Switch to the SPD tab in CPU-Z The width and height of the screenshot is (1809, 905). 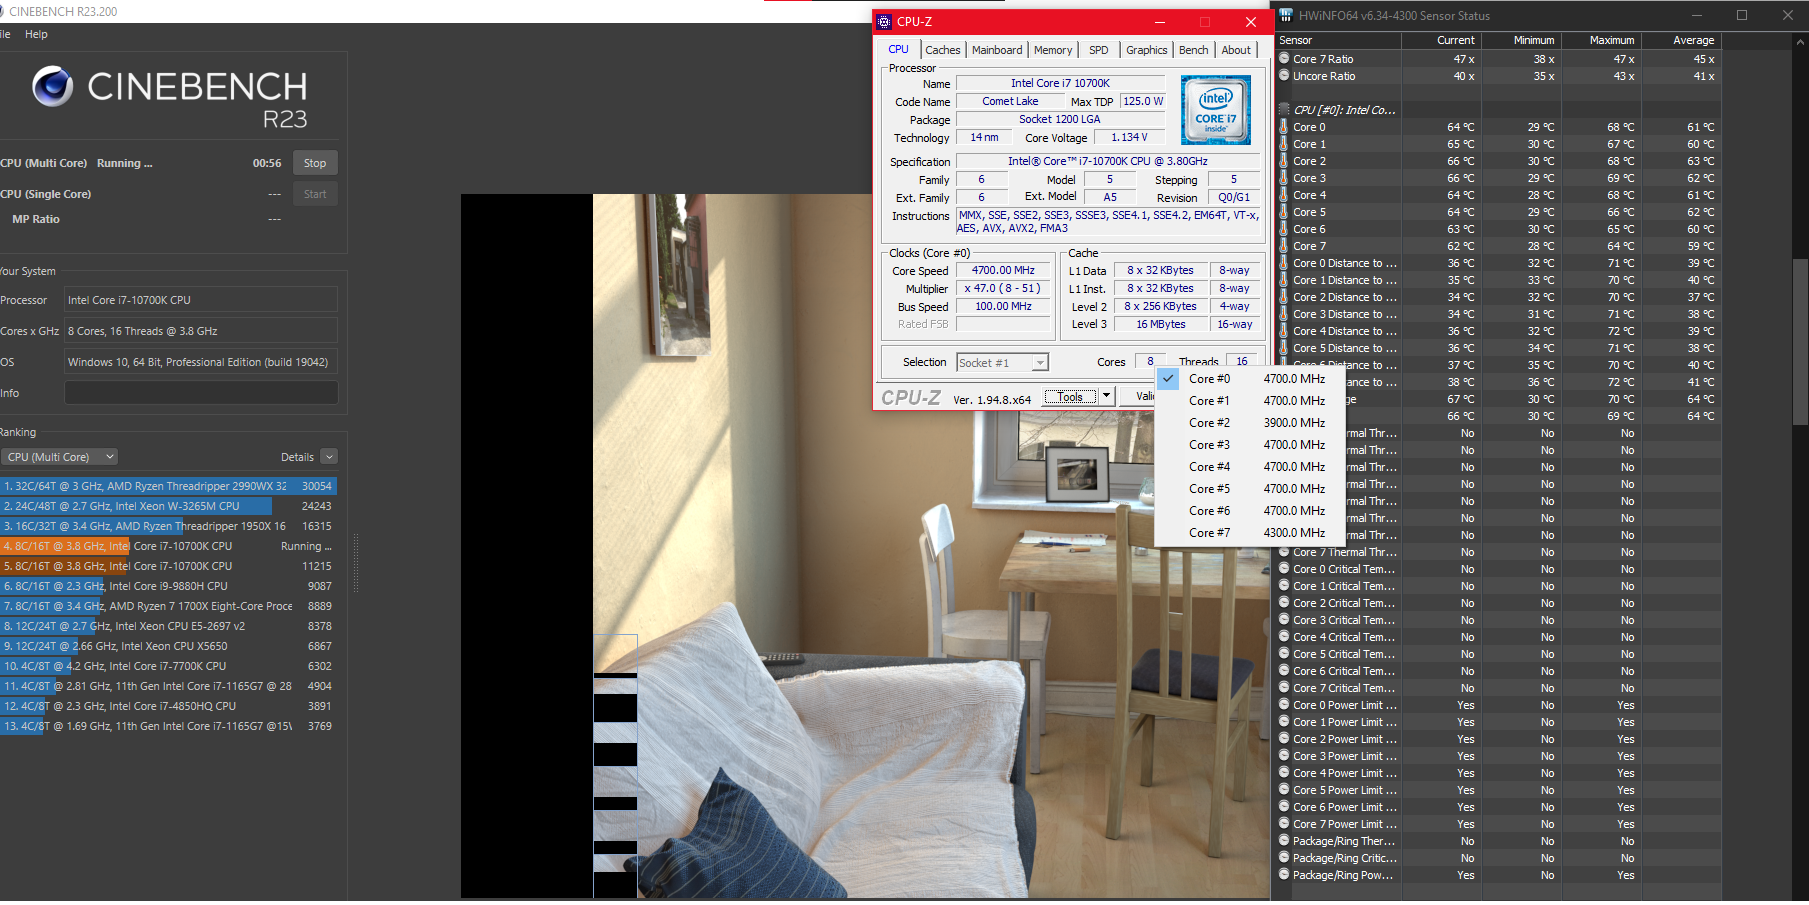click(x=1099, y=50)
